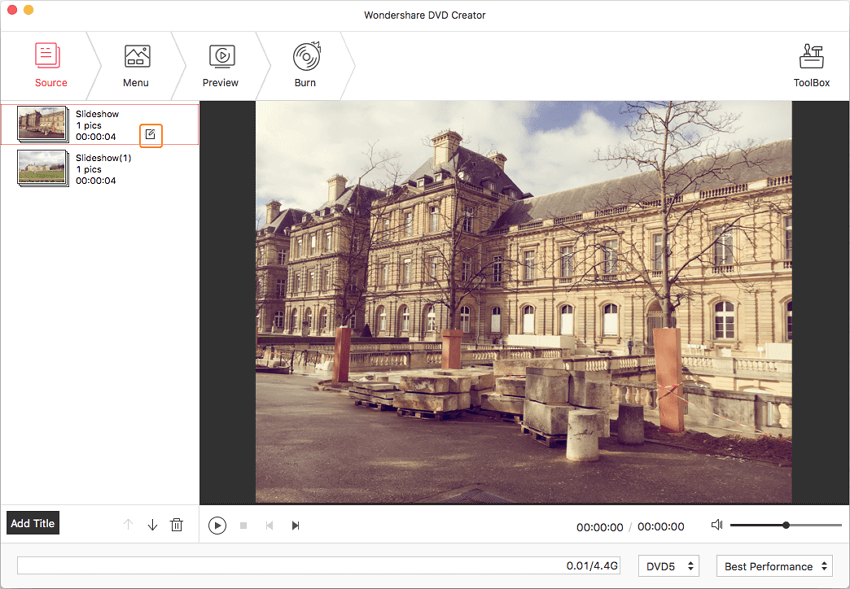Move title up with the up arrow
The image size is (850, 589).
pos(128,525)
